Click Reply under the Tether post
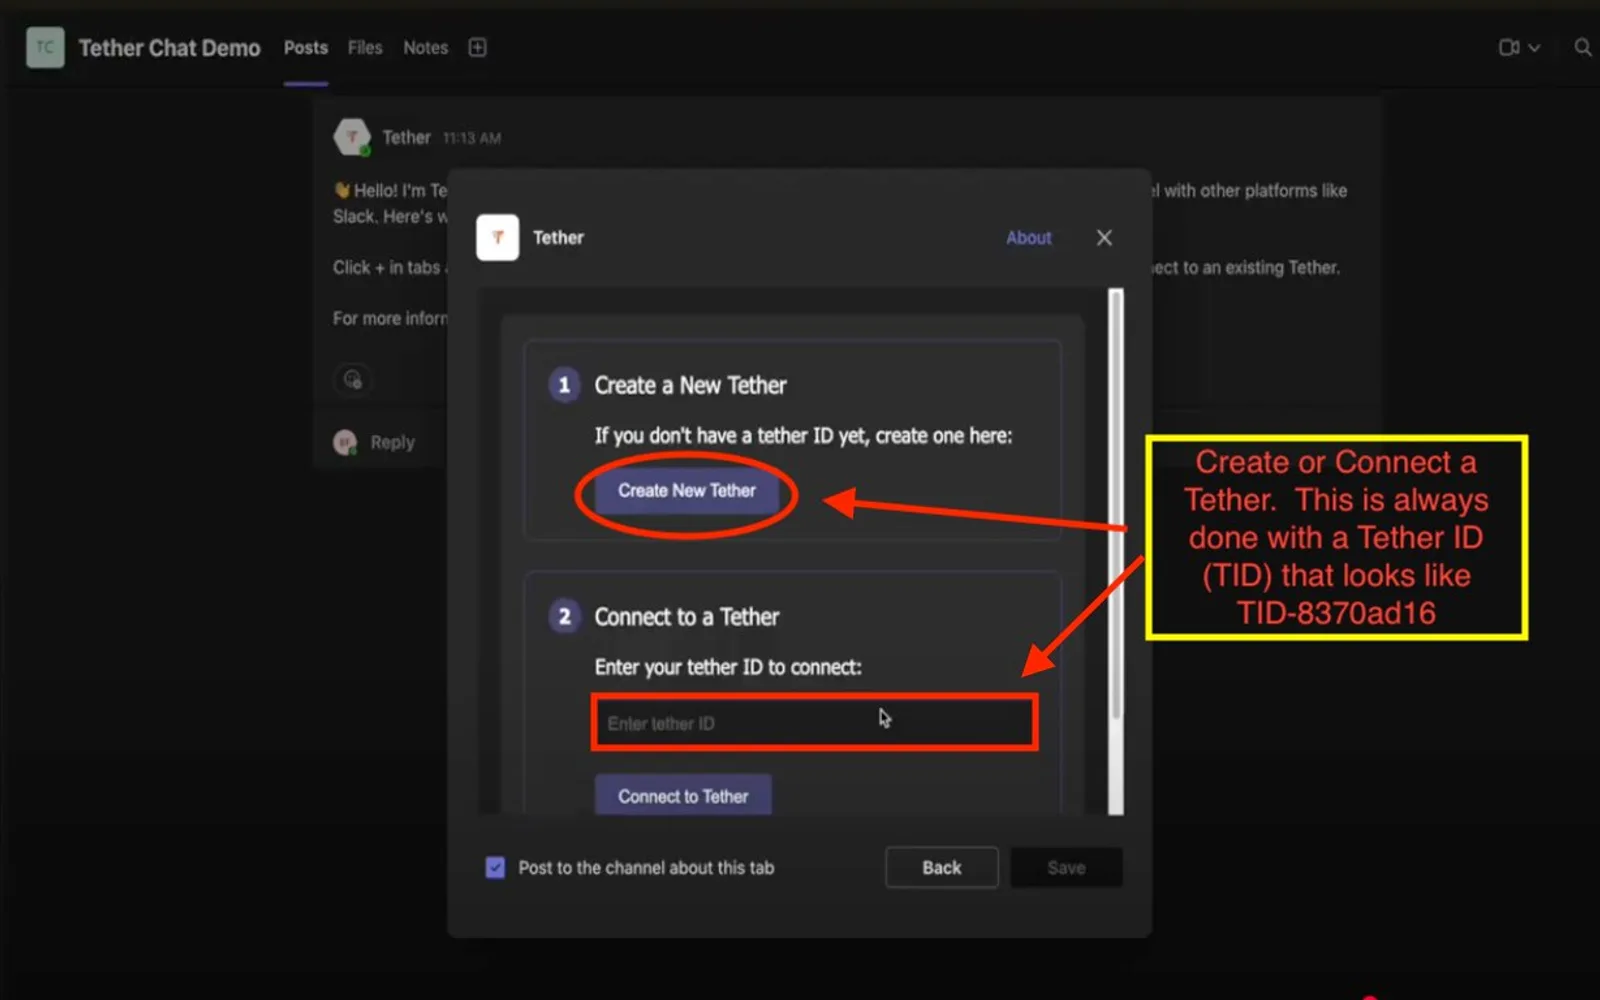 (x=392, y=442)
